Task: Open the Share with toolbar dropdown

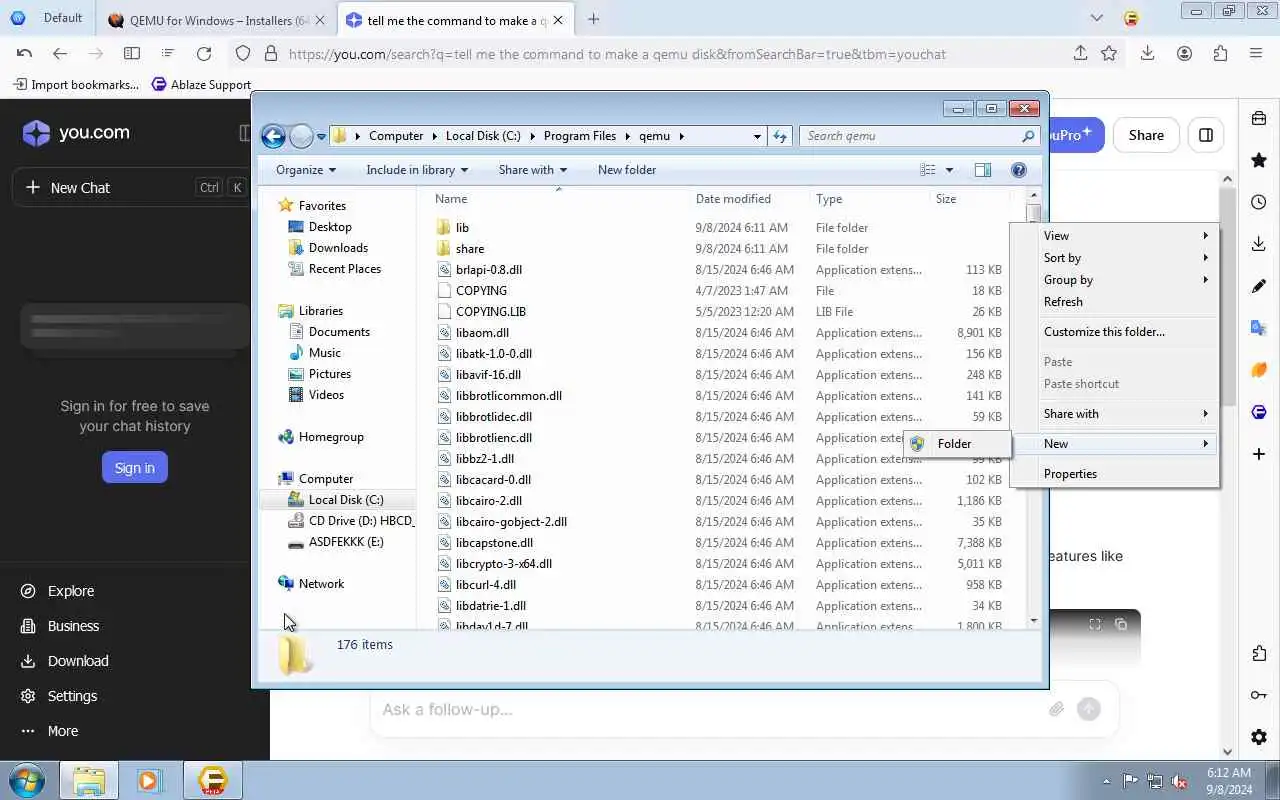Action: click(533, 170)
